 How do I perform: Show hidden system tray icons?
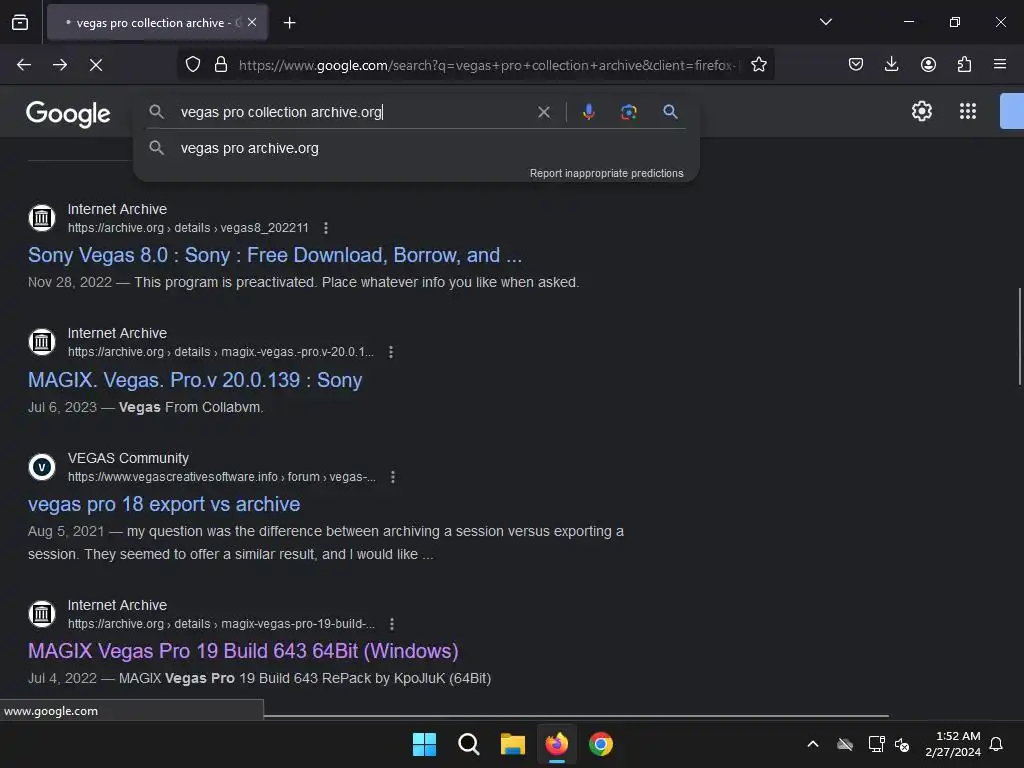coord(813,744)
